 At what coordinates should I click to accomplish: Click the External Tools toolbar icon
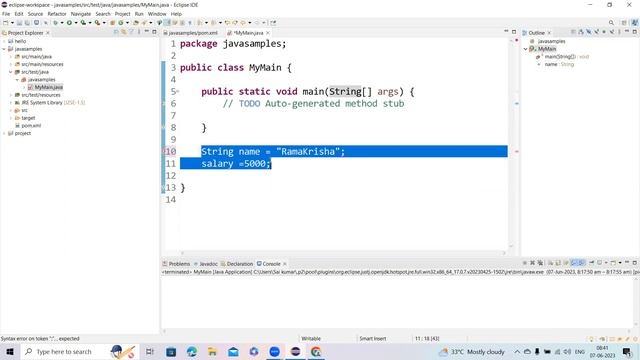coord(98,23)
